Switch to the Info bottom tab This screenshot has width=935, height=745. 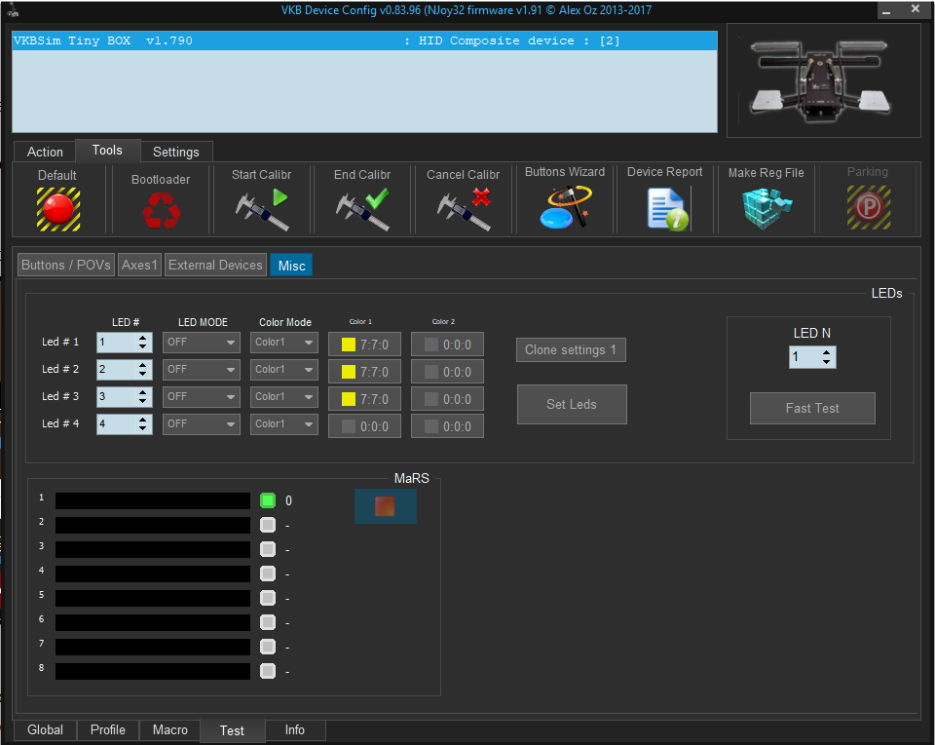point(295,729)
